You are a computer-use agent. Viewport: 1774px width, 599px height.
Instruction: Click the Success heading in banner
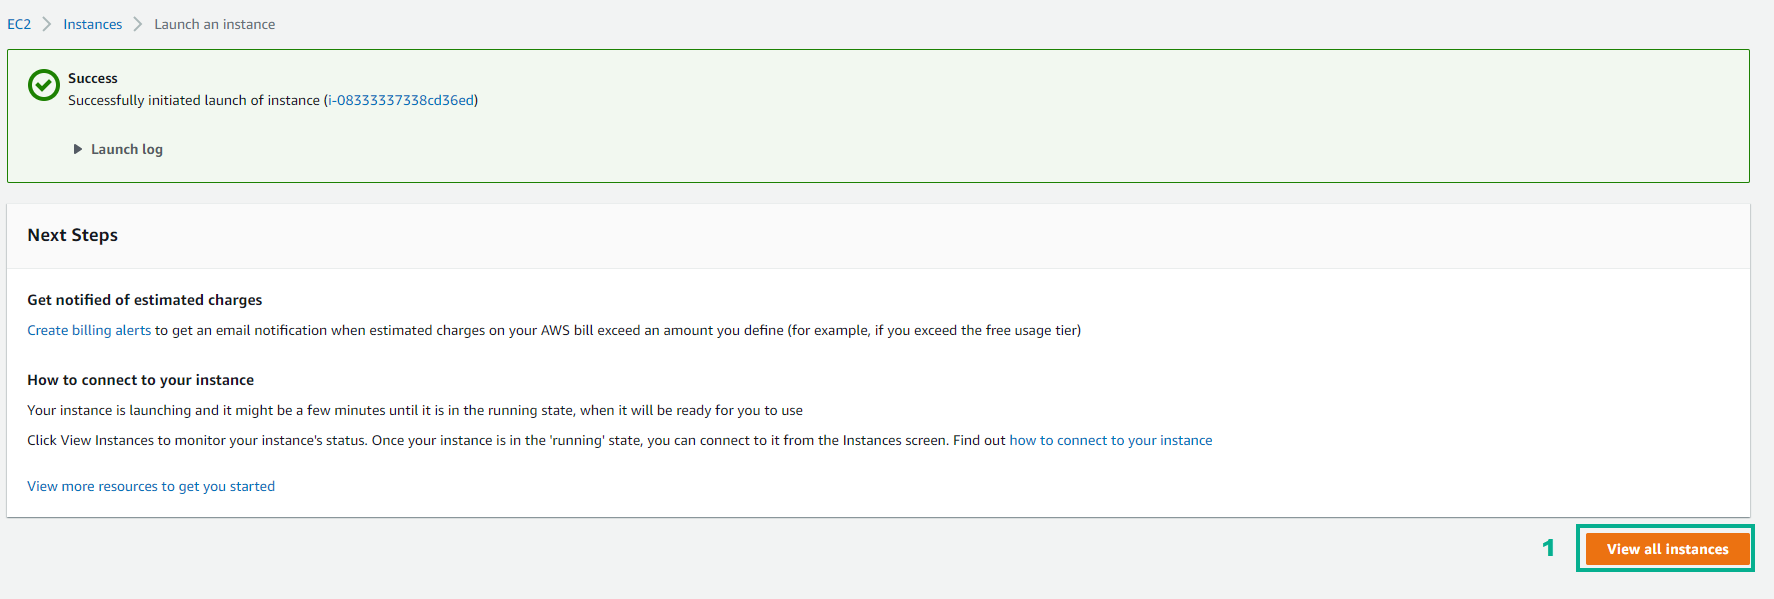93,78
